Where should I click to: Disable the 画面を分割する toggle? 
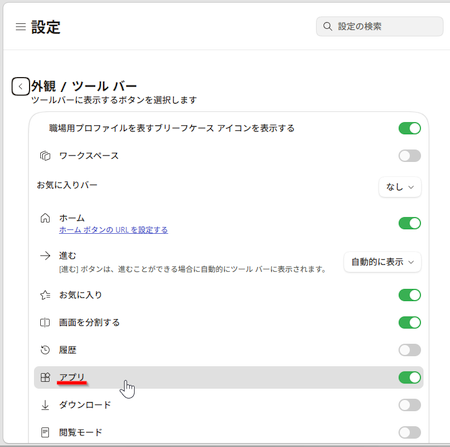click(410, 322)
